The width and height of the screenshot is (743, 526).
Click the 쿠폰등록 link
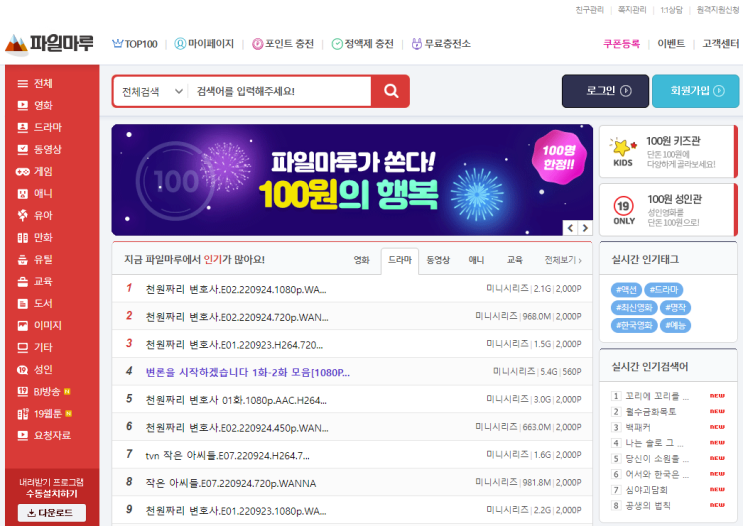coord(621,44)
